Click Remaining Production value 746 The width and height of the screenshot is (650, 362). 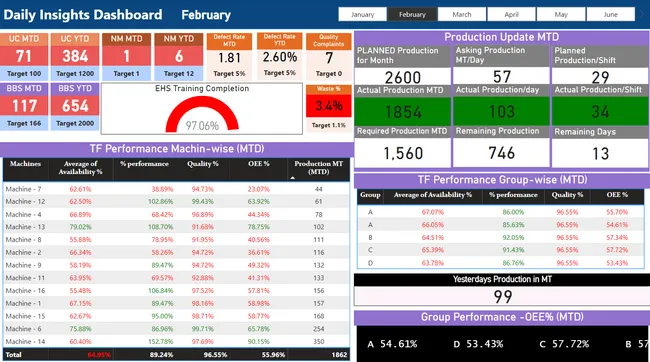coord(502,153)
